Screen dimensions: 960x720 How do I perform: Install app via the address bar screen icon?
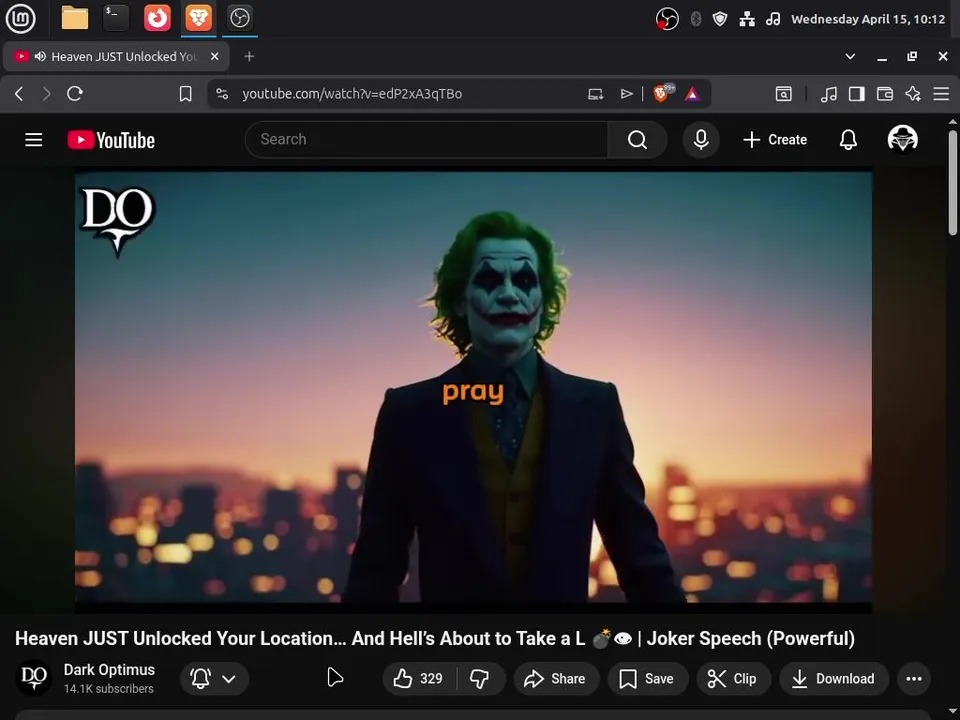pos(595,94)
